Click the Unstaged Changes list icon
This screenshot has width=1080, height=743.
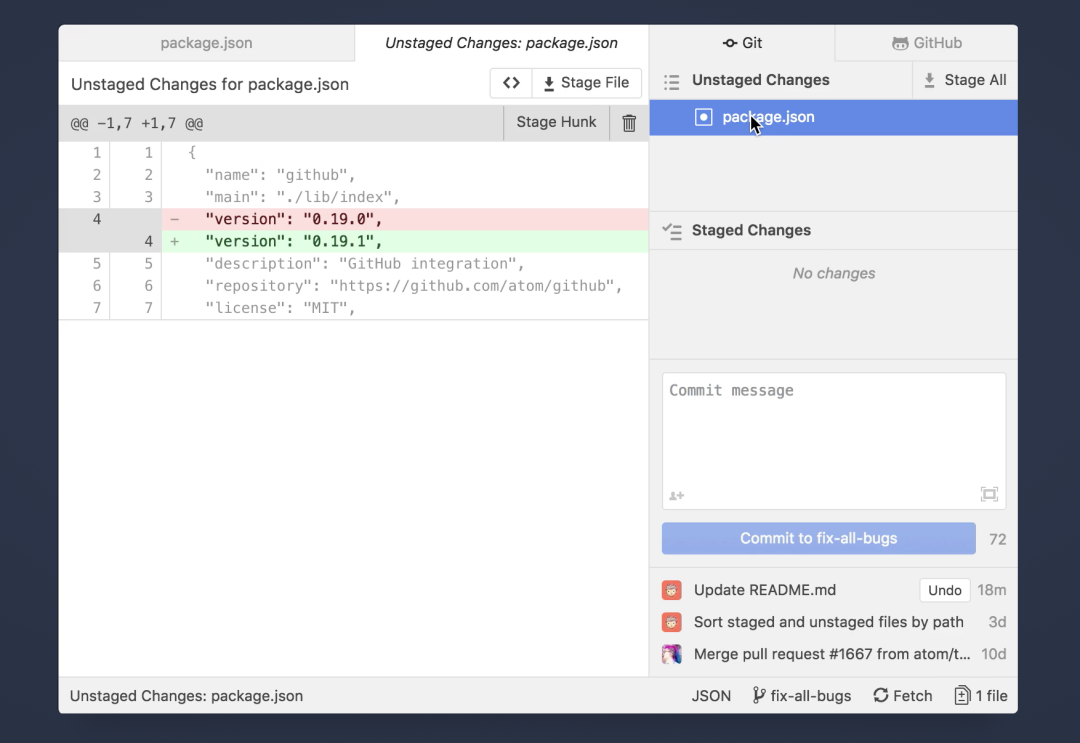[x=672, y=82]
